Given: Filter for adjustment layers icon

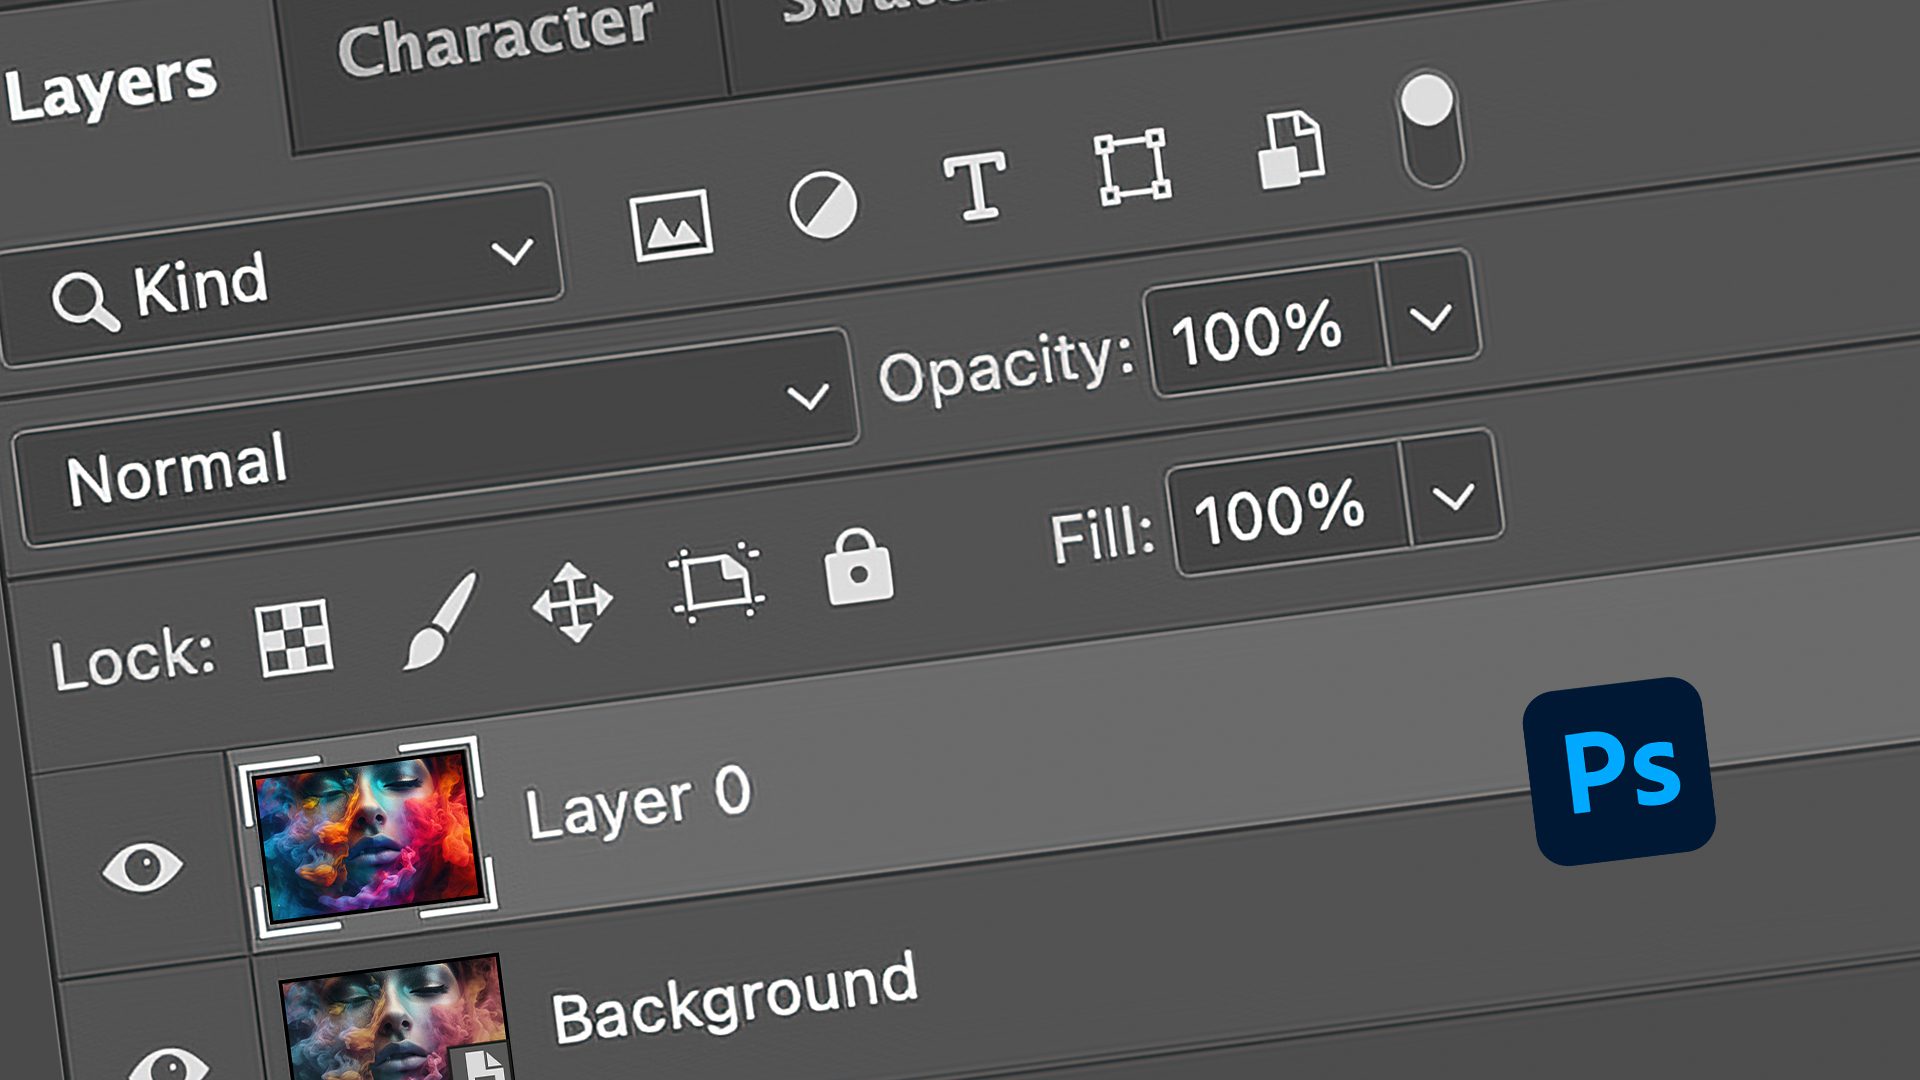Looking at the screenshot, I should (x=822, y=205).
